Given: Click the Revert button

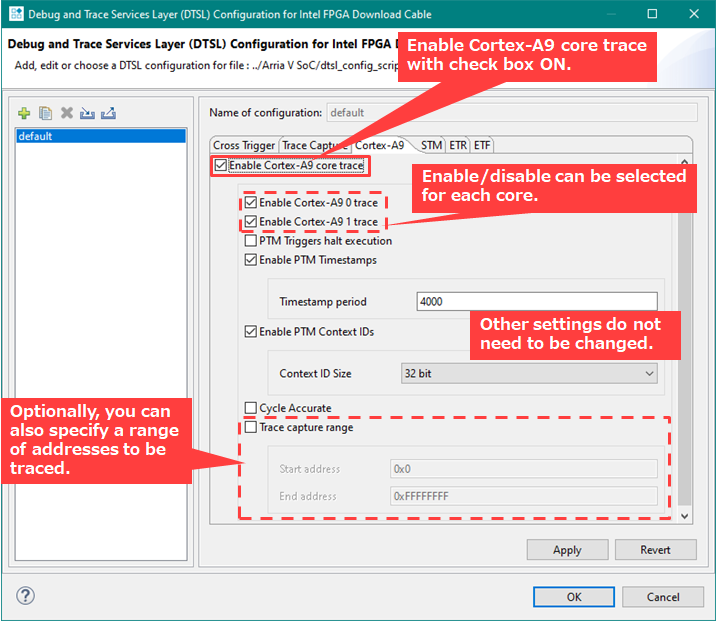Looking at the screenshot, I should (x=655, y=550).
